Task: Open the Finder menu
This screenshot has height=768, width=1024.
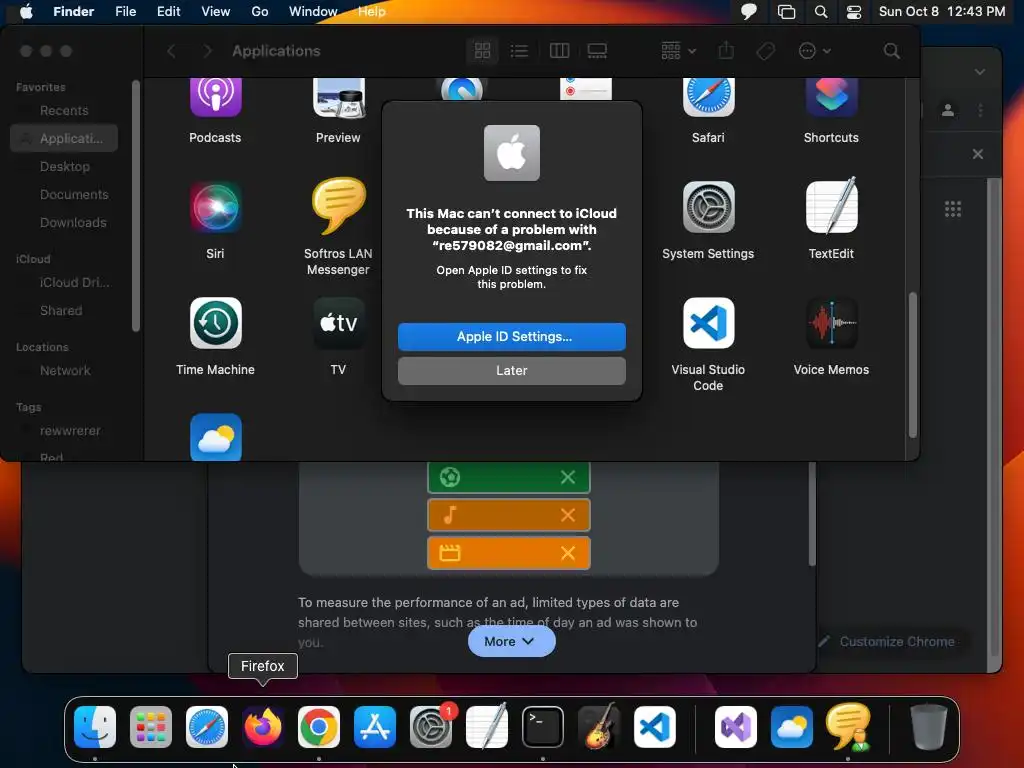Action: point(74,11)
